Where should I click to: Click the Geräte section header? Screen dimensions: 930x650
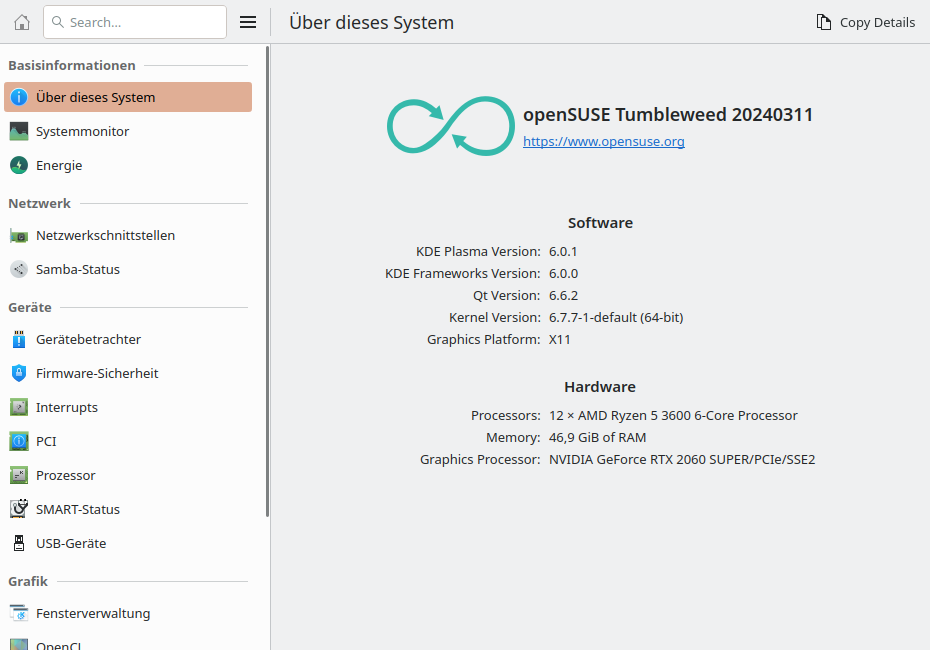pos(30,307)
